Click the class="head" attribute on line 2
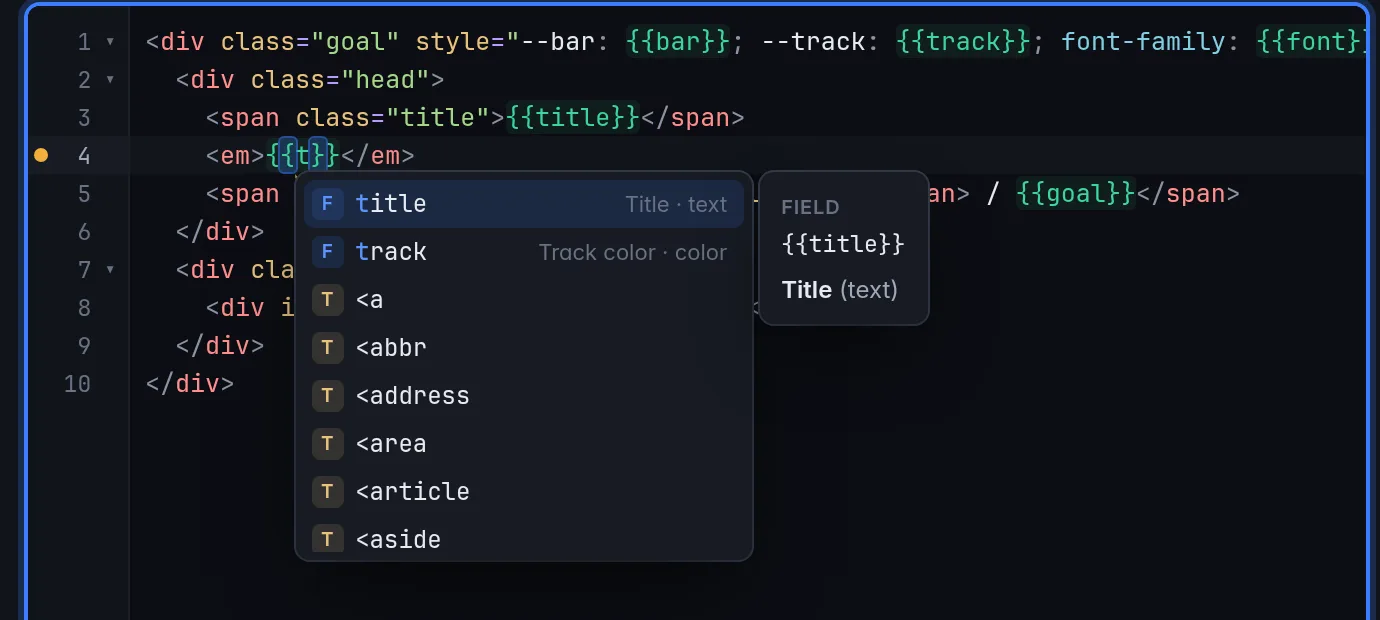Viewport: 1380px width, 620px height. tap(340, 80)
